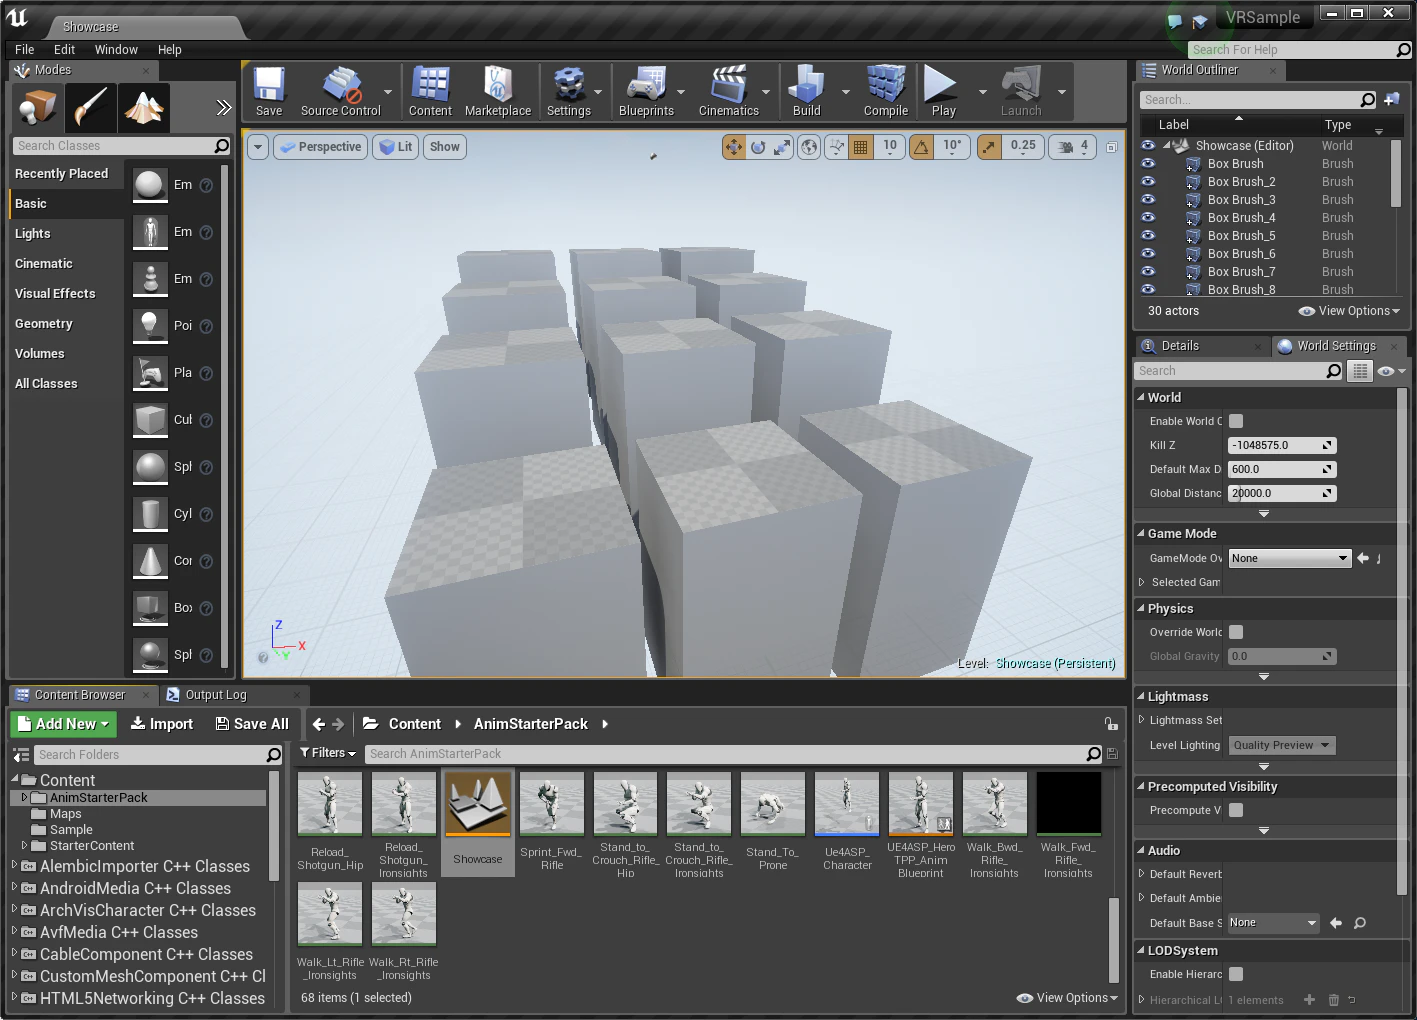Hide the Showcase (Editor) world eye icon
Viewport: 1417px width, 1020px height.
pos(1148,146)
